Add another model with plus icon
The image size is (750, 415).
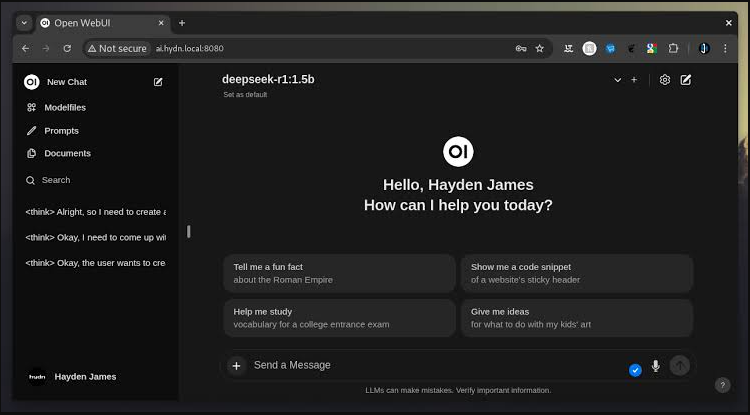click(634, 80)
